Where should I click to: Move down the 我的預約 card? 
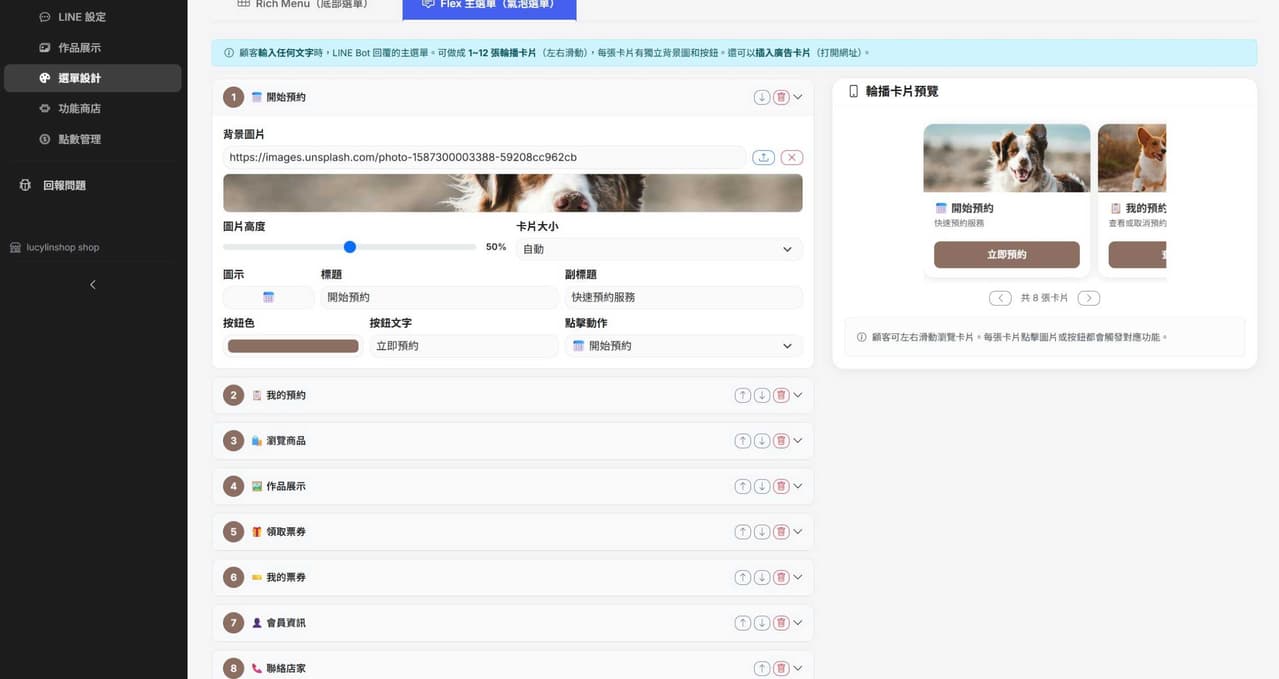(761, 395)
